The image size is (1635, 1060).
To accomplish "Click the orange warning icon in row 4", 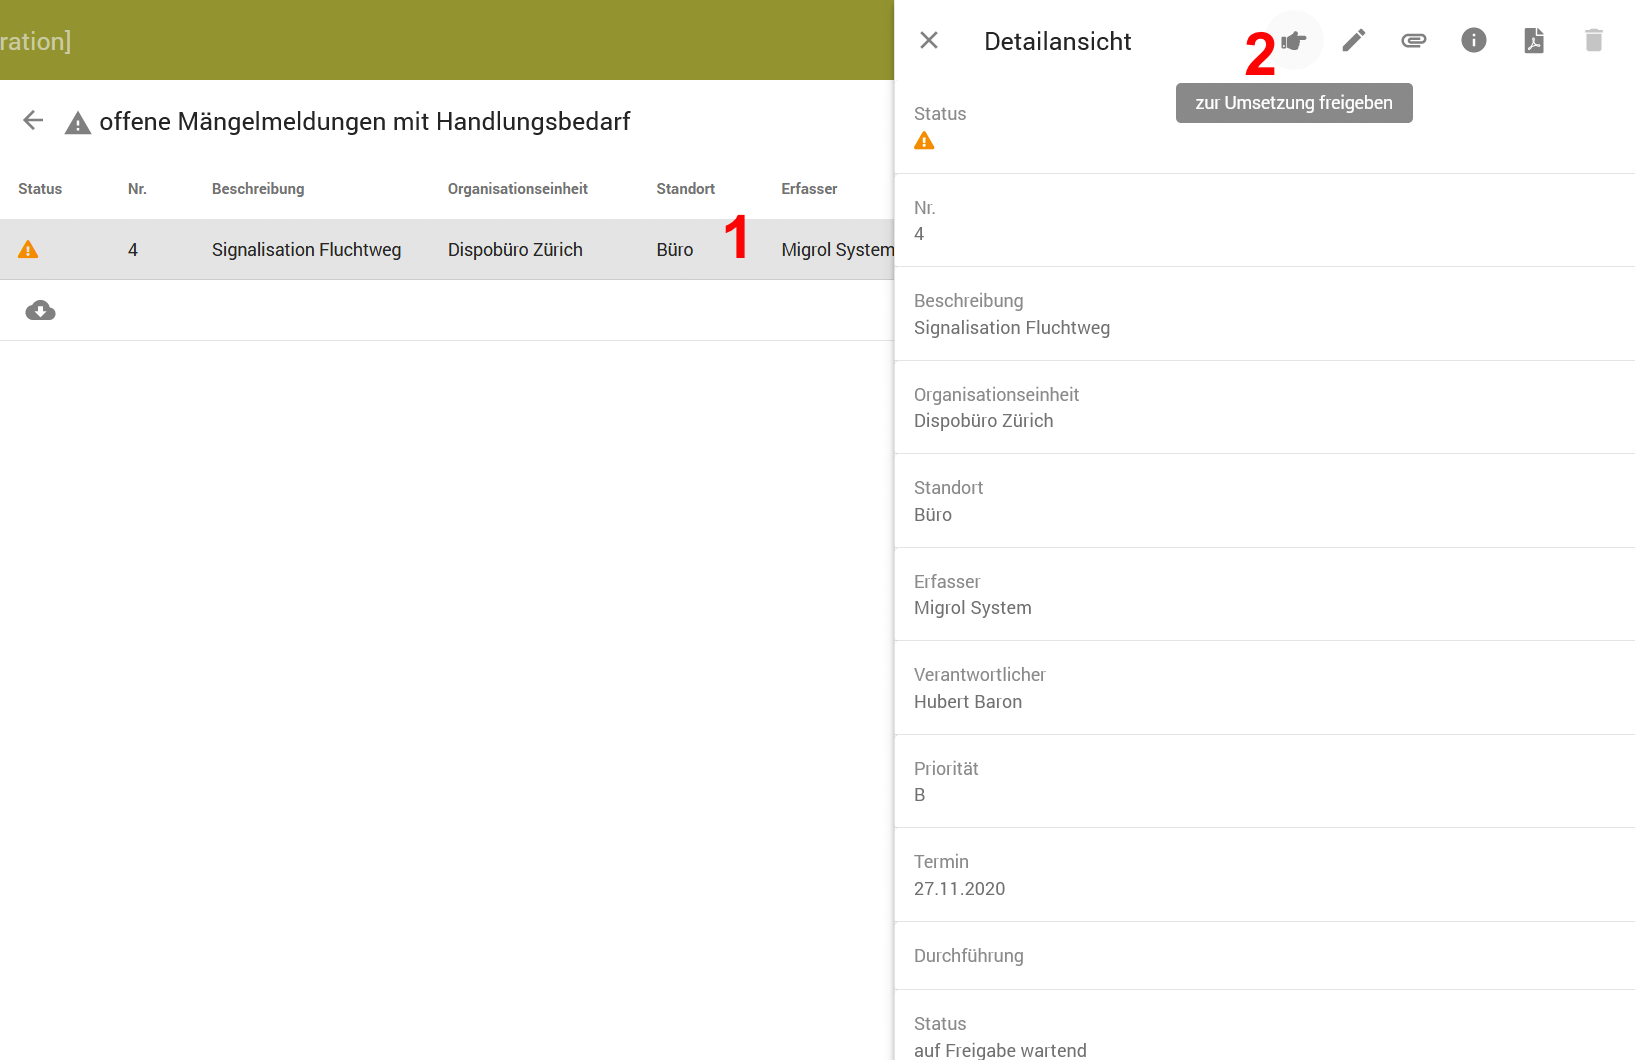I will coord(28,250).
